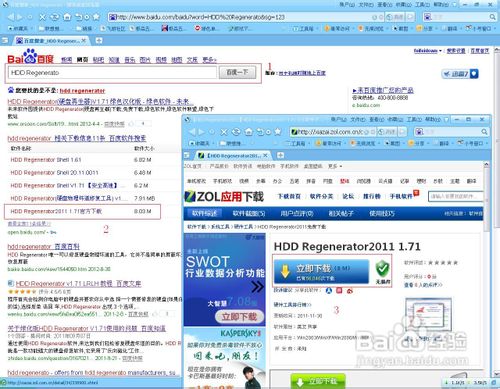Select HDD Regenerator Shell 20.11.0011 row

pyautogui.click(x=82, y=173)
